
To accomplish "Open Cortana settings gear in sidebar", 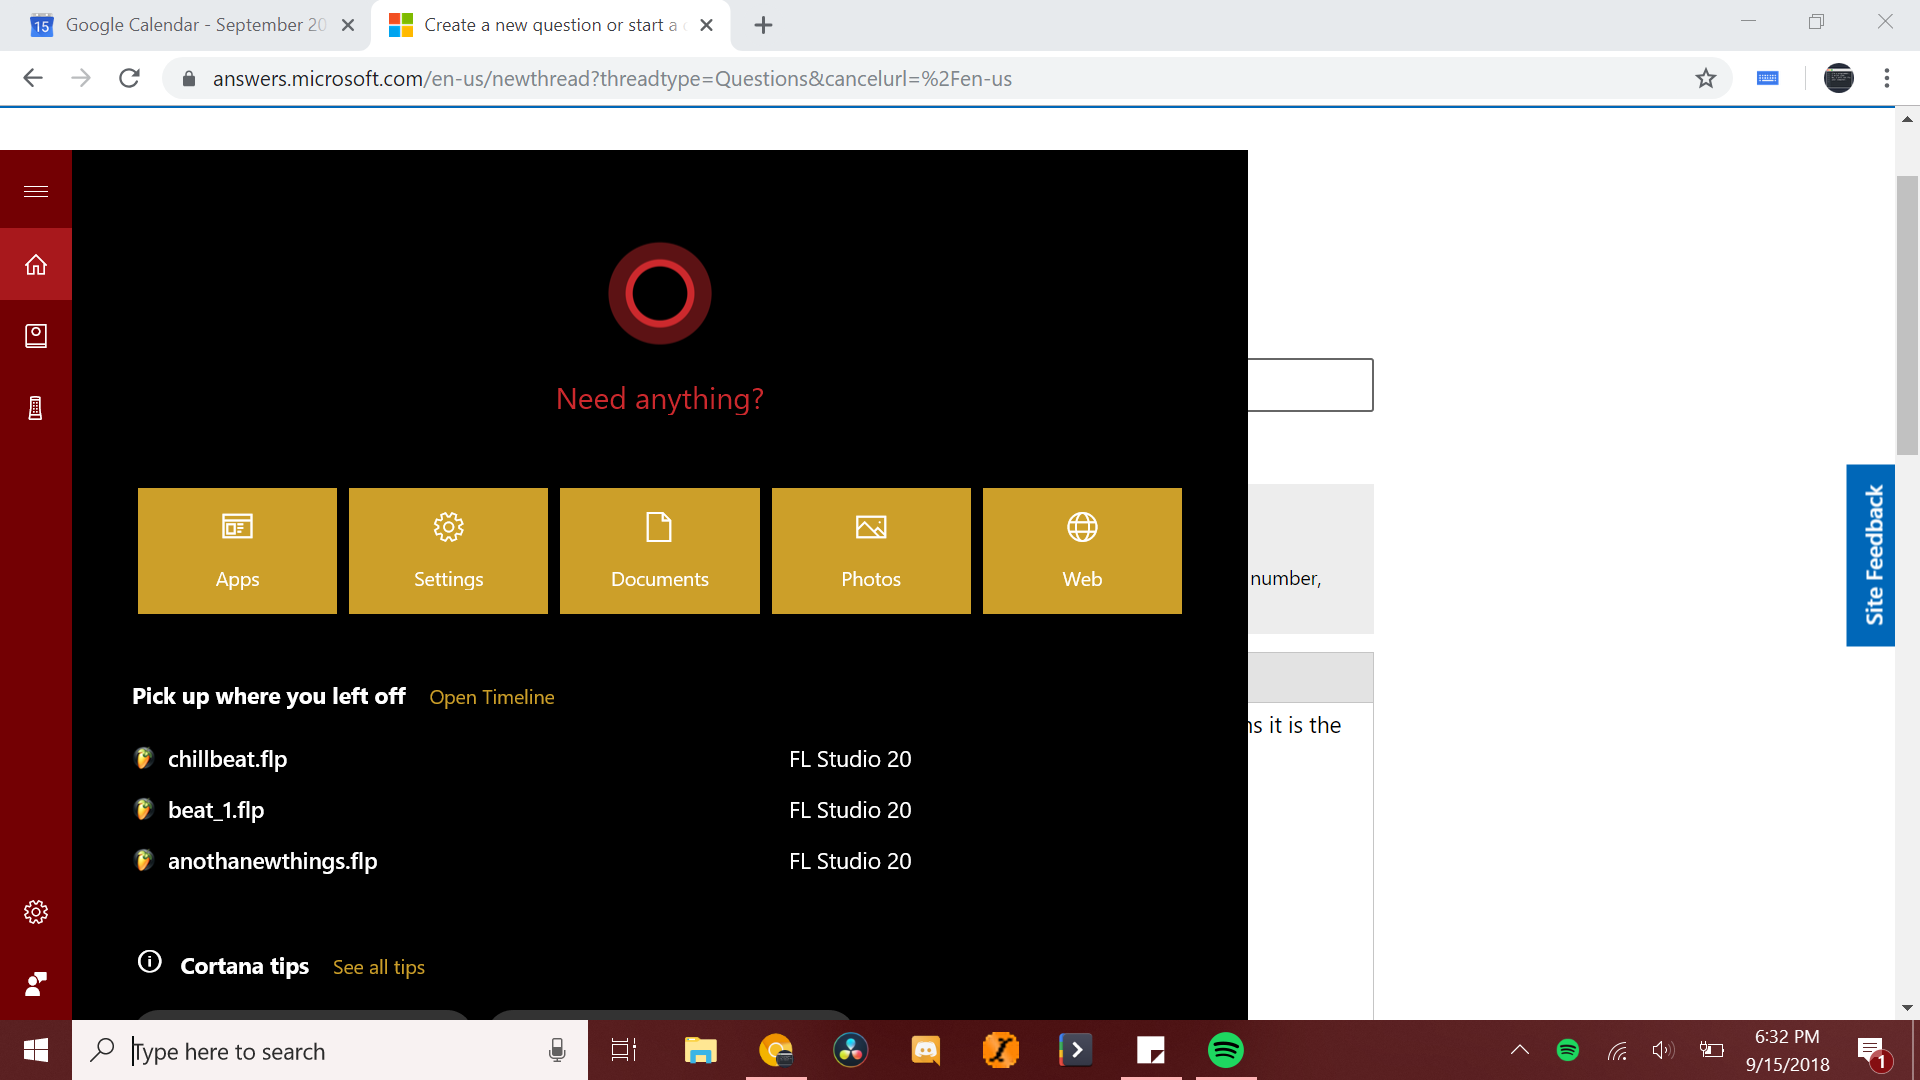I will coord(36,912).
